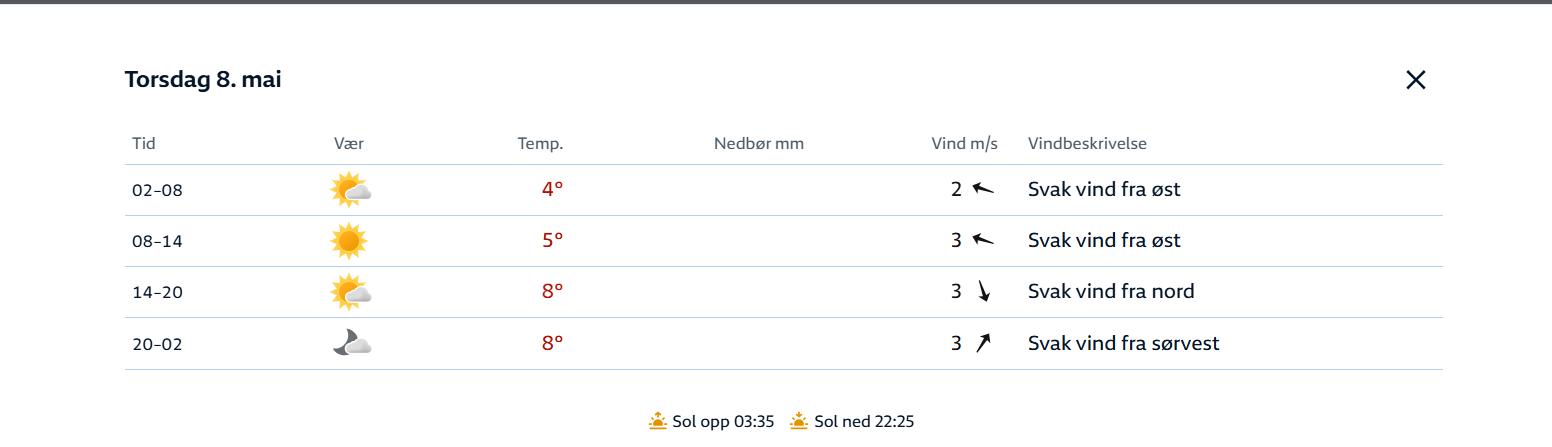Click the partly cloudy icon for 14–20
The image size is (1552, 447).
pyautogui.click(x=351, y=292)
